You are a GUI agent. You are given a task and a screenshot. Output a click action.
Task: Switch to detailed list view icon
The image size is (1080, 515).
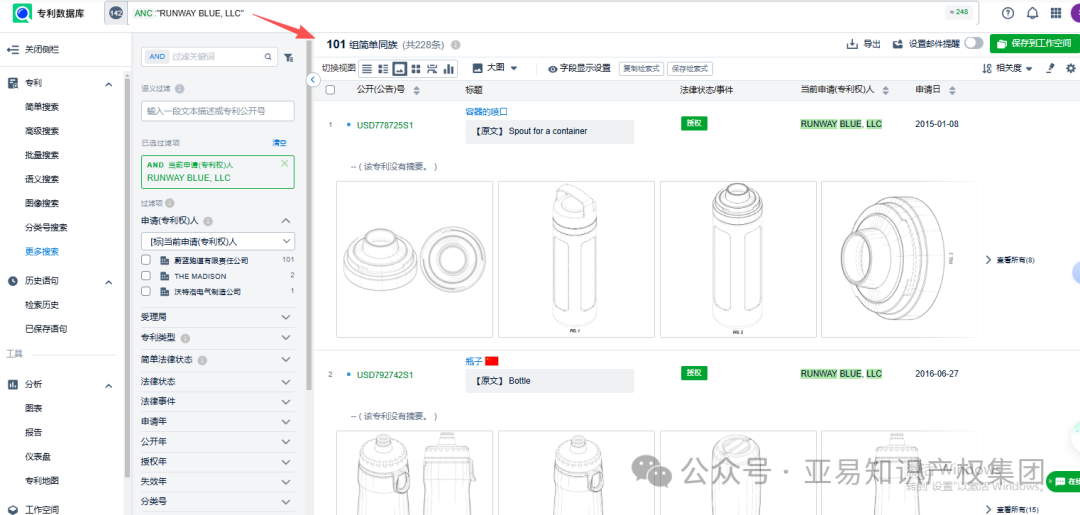pyautogui.click(x=383, y=68)
